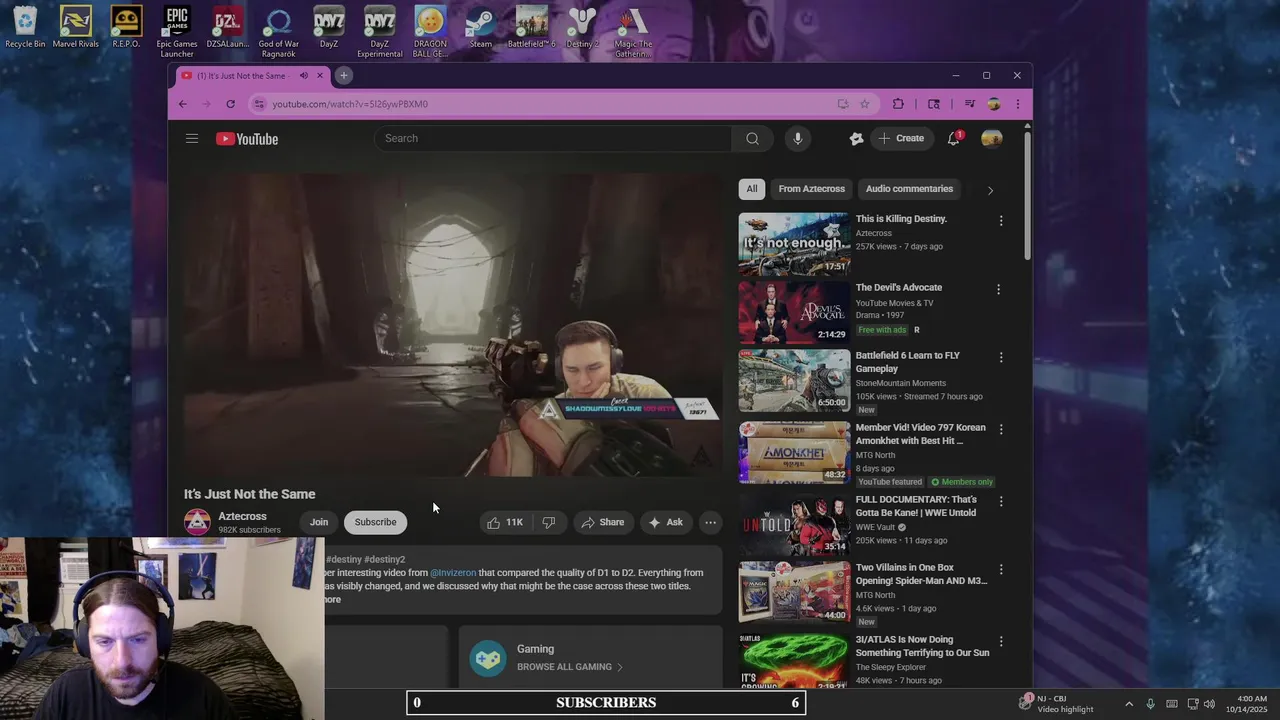Screen dimensions: 1280x720
Task: Expand Browse All Gaming chevron link
Action: click(x=569, y=667)
